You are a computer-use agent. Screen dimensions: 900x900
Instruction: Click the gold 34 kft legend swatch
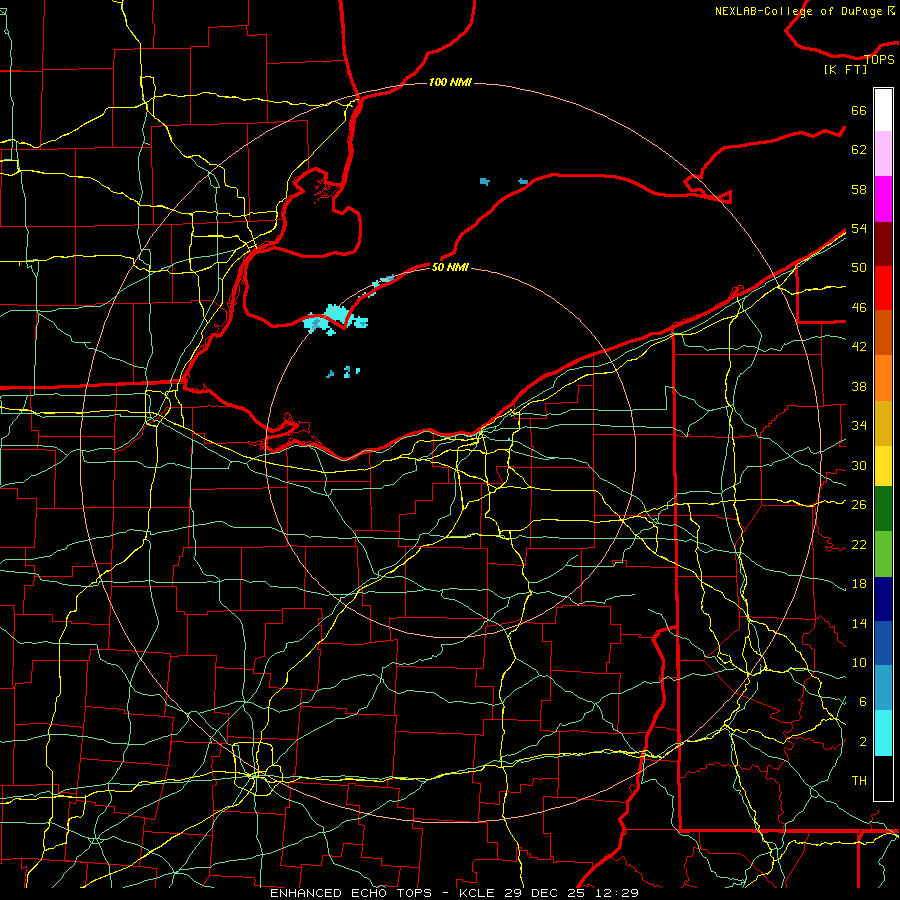coord(883,423)
